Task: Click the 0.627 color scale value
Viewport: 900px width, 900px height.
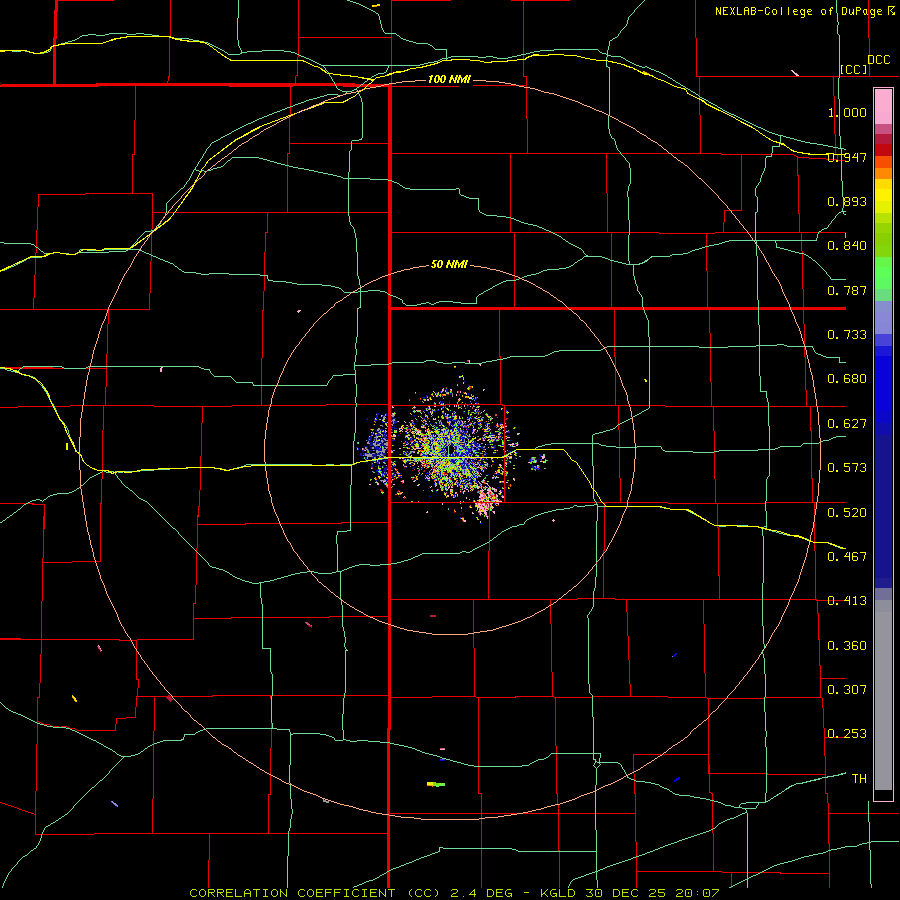Action: [847, 424]
